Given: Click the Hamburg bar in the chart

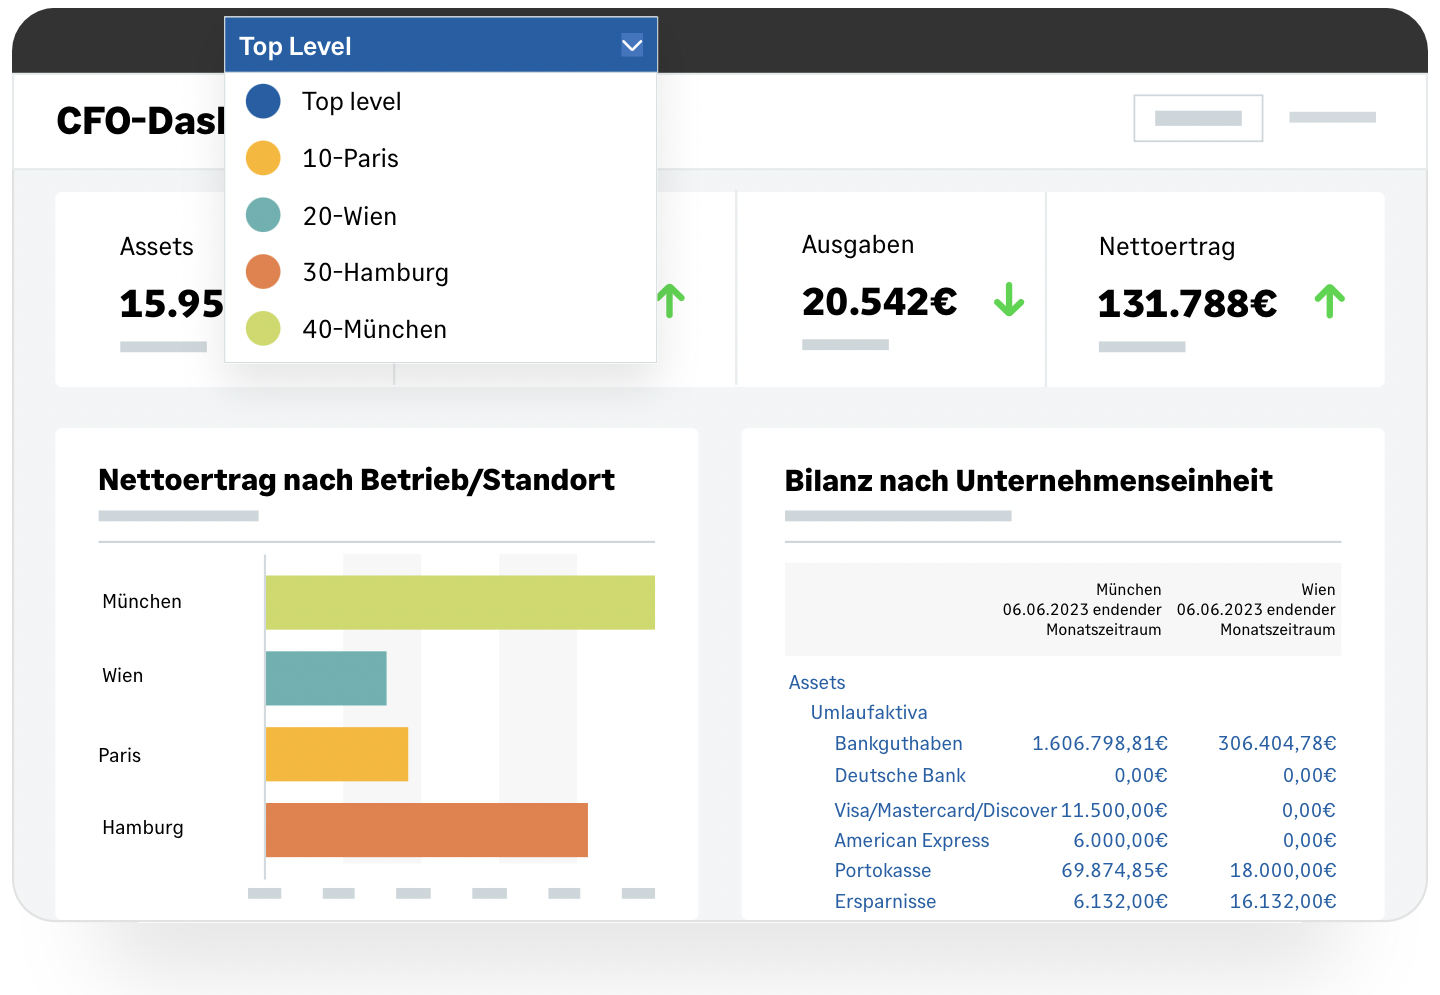Looking at the screenshot, I should (x=426, y=830).
